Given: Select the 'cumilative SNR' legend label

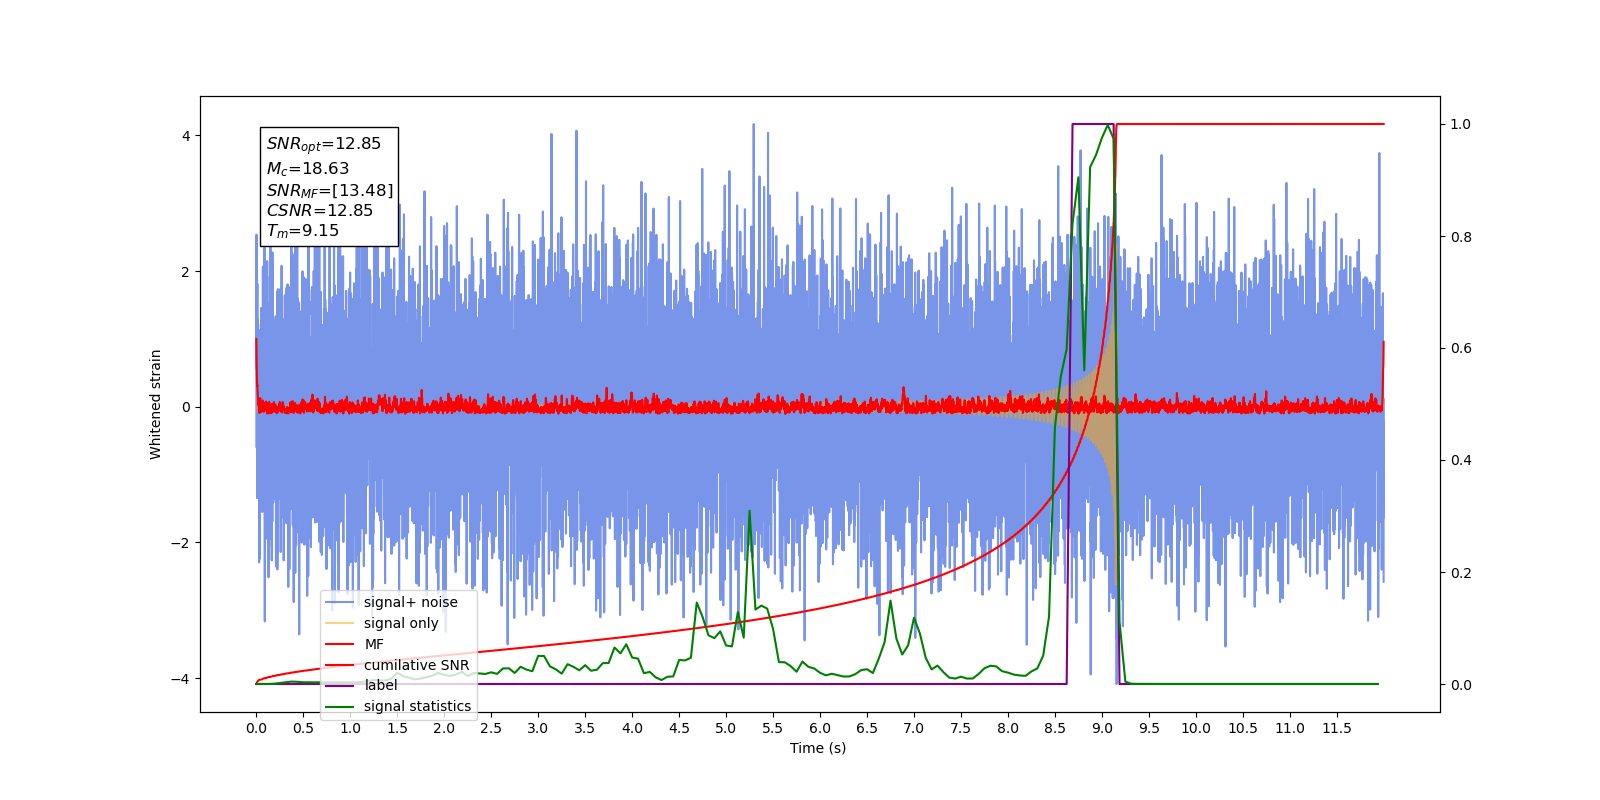Looking at the screenshot, I should coord(416,665).
